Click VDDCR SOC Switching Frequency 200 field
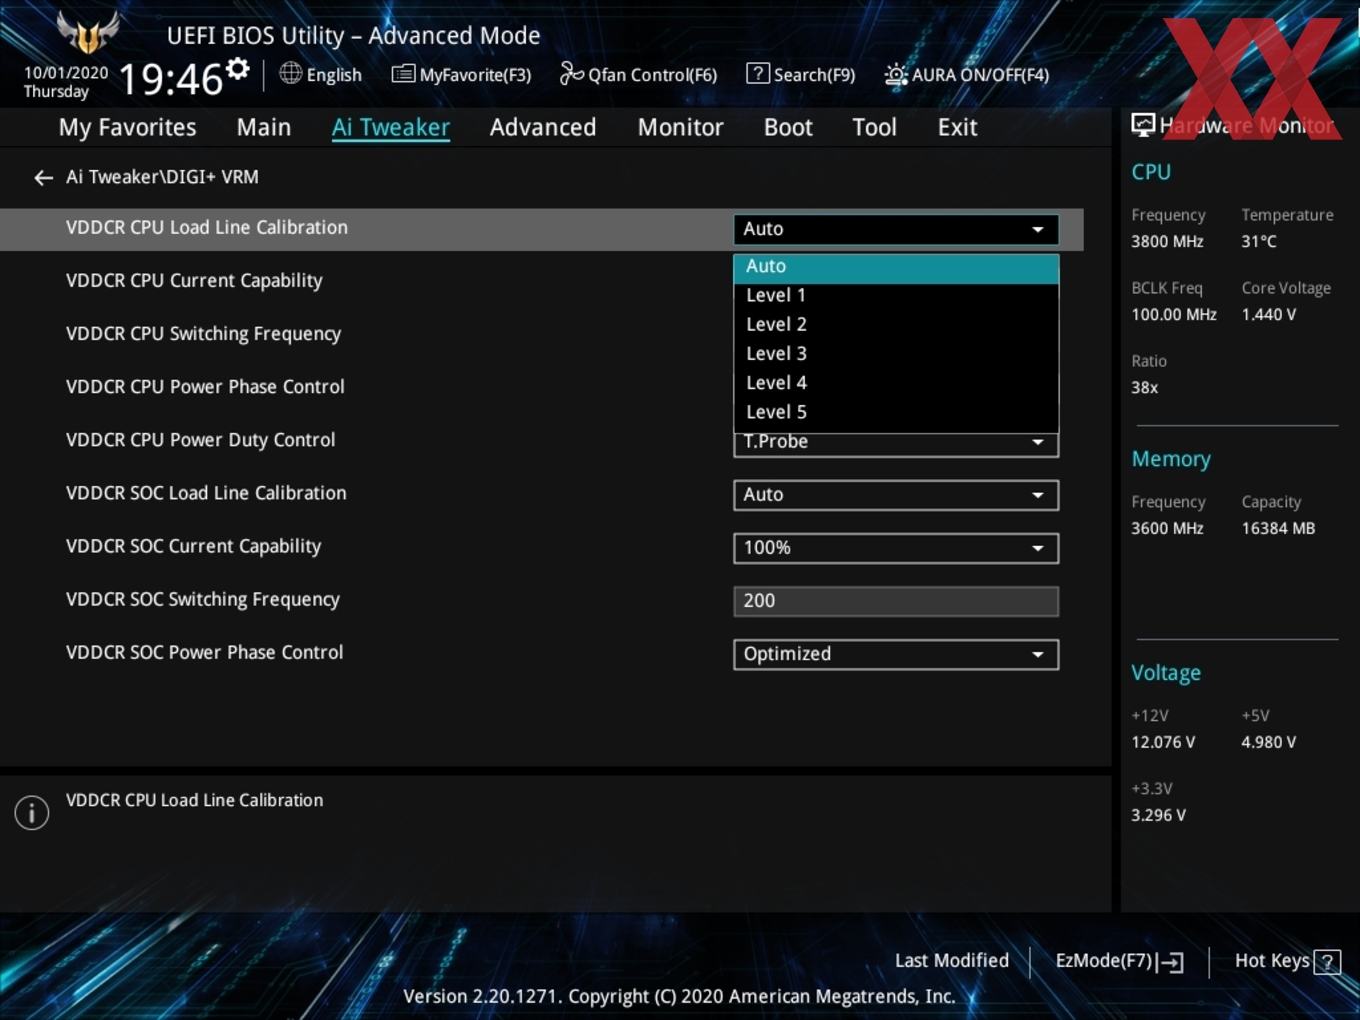Screen dimensions: 1360x1020 click(x=896, y=601)
